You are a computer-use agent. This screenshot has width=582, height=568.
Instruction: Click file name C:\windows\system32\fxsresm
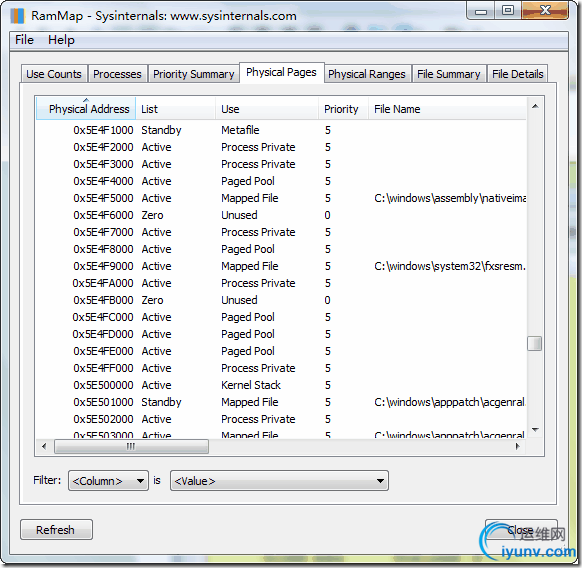pos(450,266)
